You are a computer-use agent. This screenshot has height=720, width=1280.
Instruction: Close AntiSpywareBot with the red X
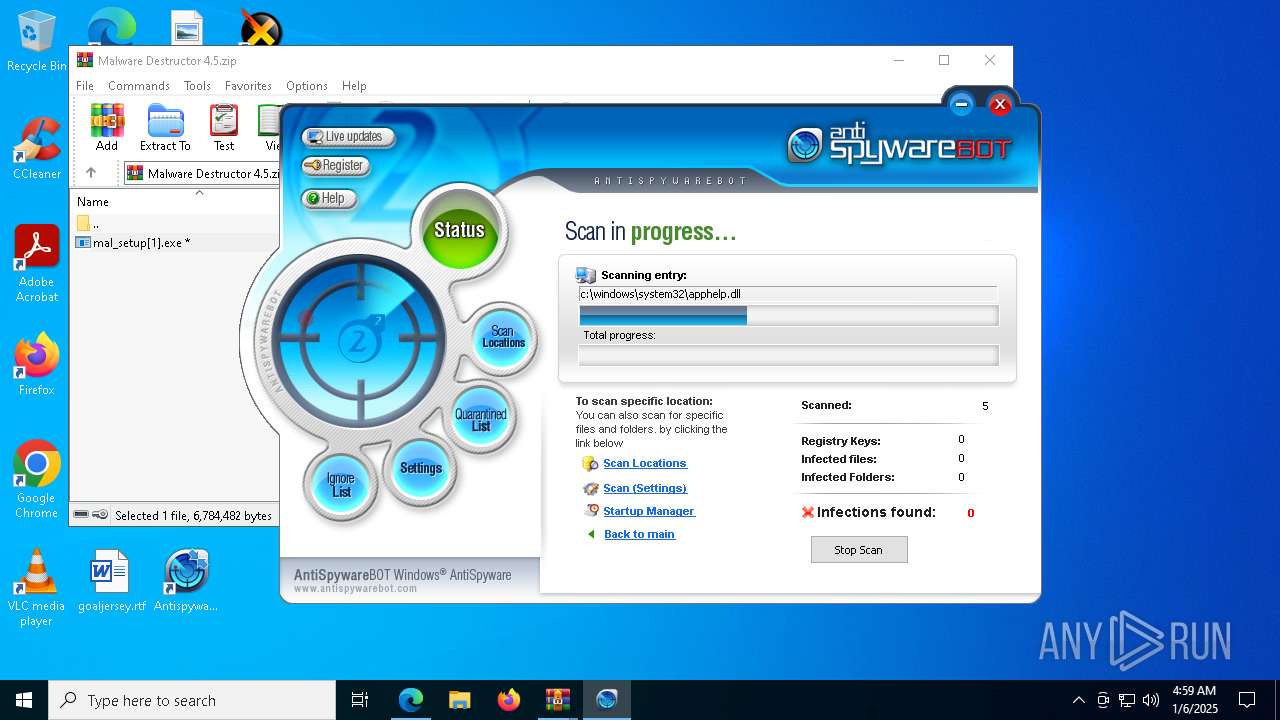[x=999, y=104]
